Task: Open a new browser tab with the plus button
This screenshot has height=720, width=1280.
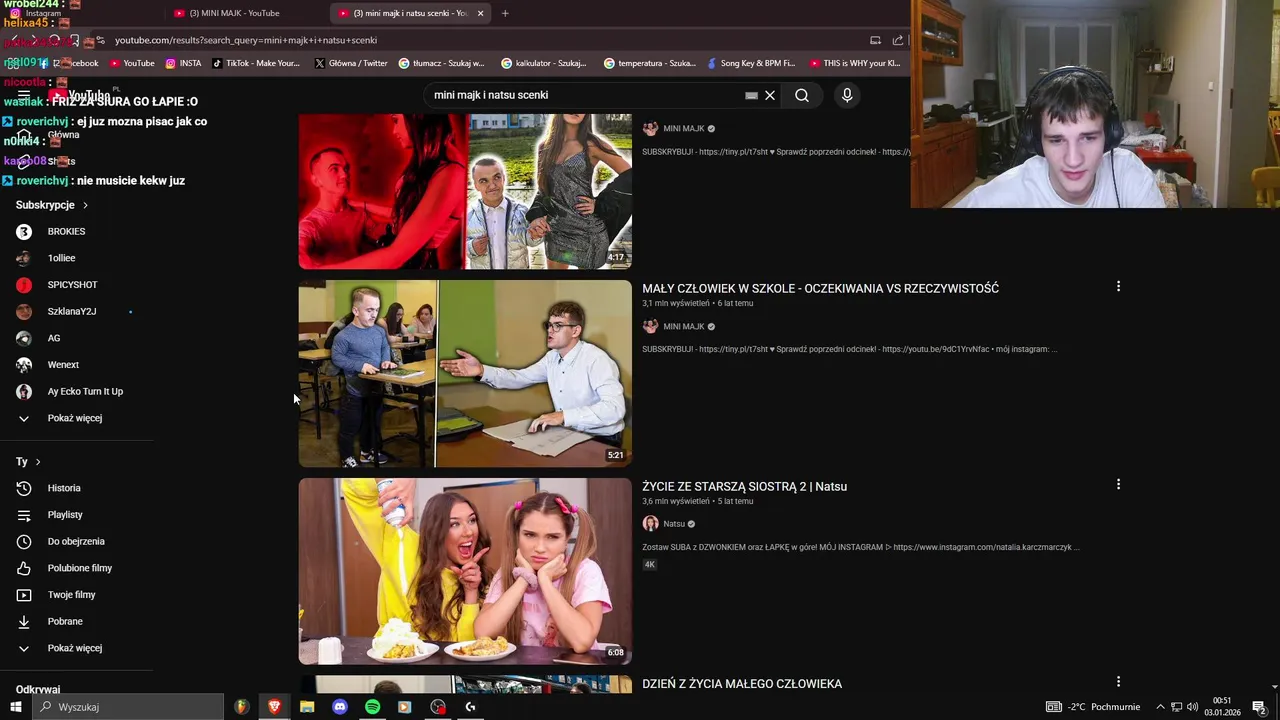Action: click(x=505, y=13)
